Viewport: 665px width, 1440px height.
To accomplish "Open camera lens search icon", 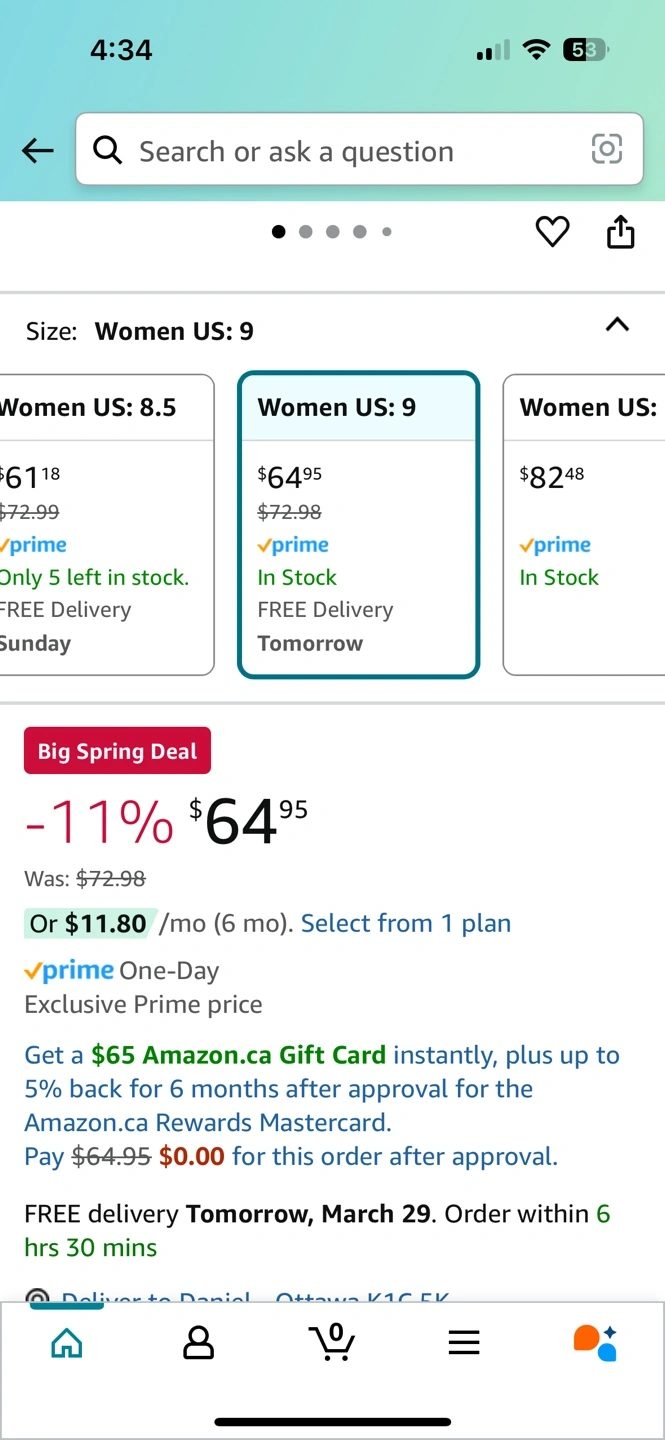I will pos(607,149).
